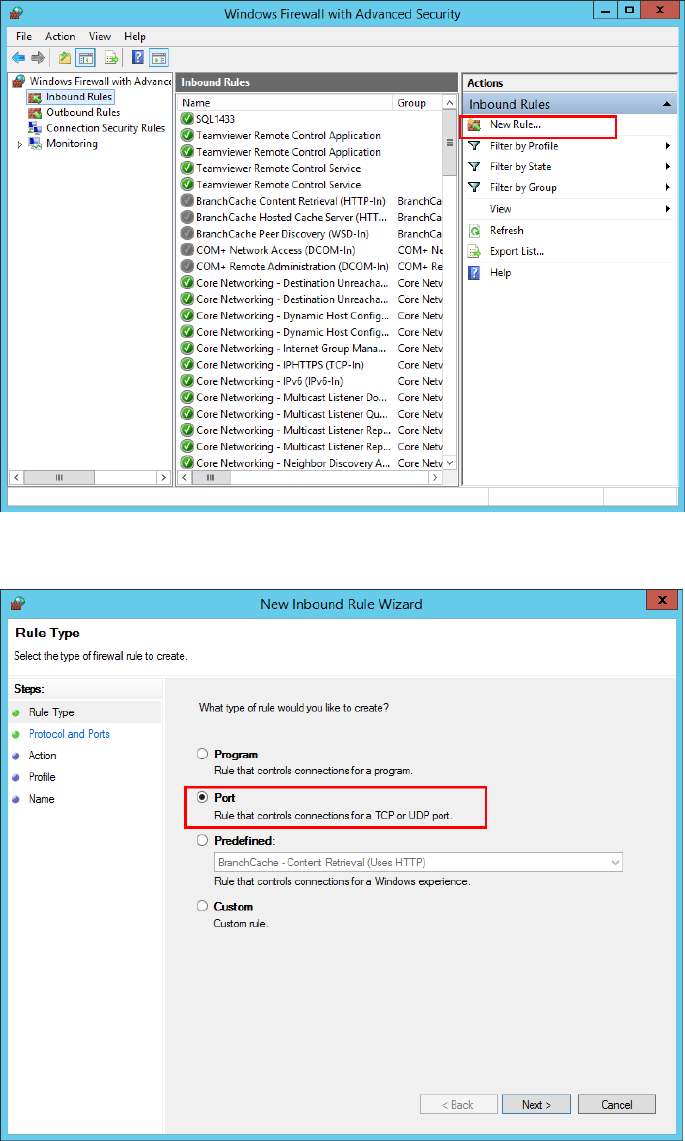This screenshot has width=685, height=1141.
Task: Click the Monitoring tree icon
Action: coord(34,143)
